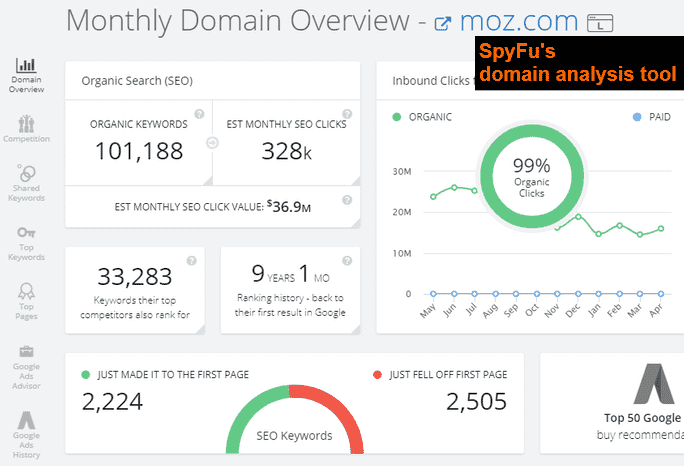Expand competitor keywords card corner
The height and width of the screenshot is (466, 684).
(x=200, y=329)
